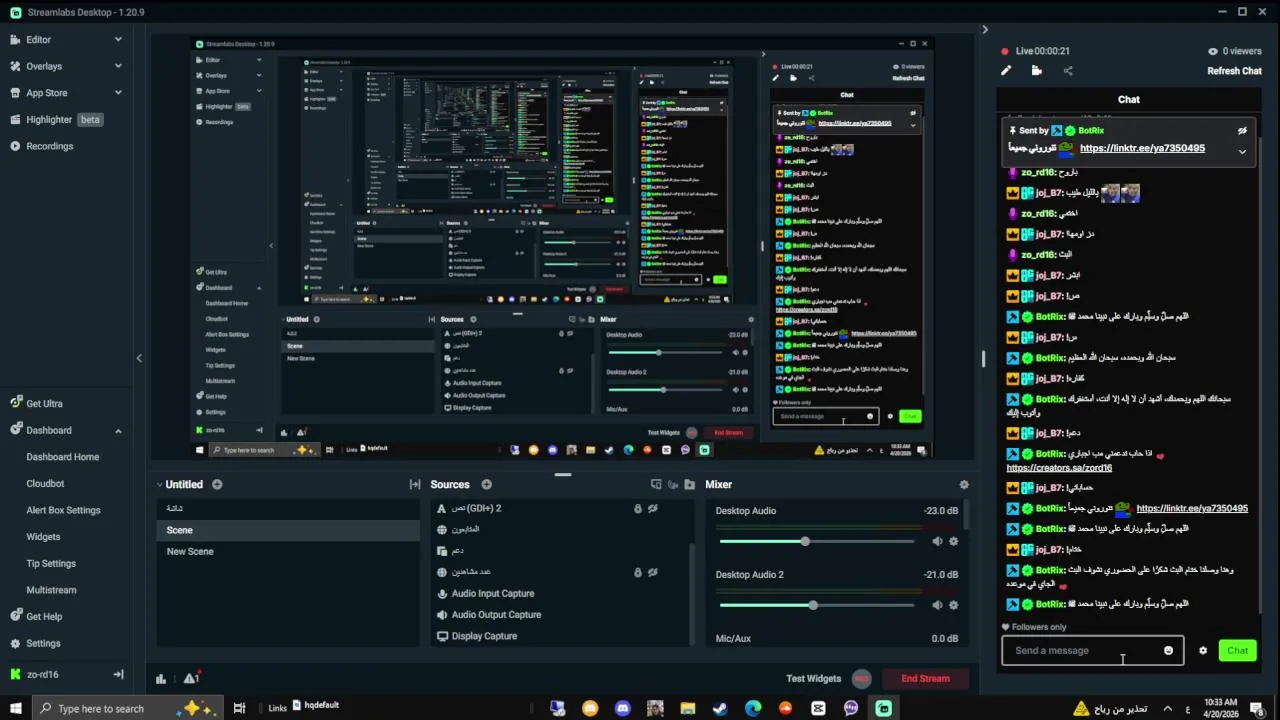
Task: Adjust the Desktop Audio 2 volume slider
Action: point(817,605)
